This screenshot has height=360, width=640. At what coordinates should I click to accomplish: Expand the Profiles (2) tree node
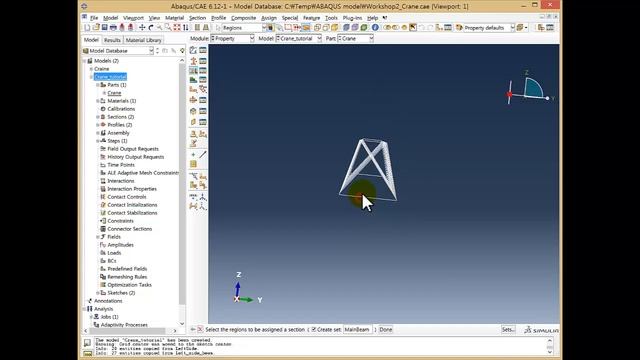[98, 125]
